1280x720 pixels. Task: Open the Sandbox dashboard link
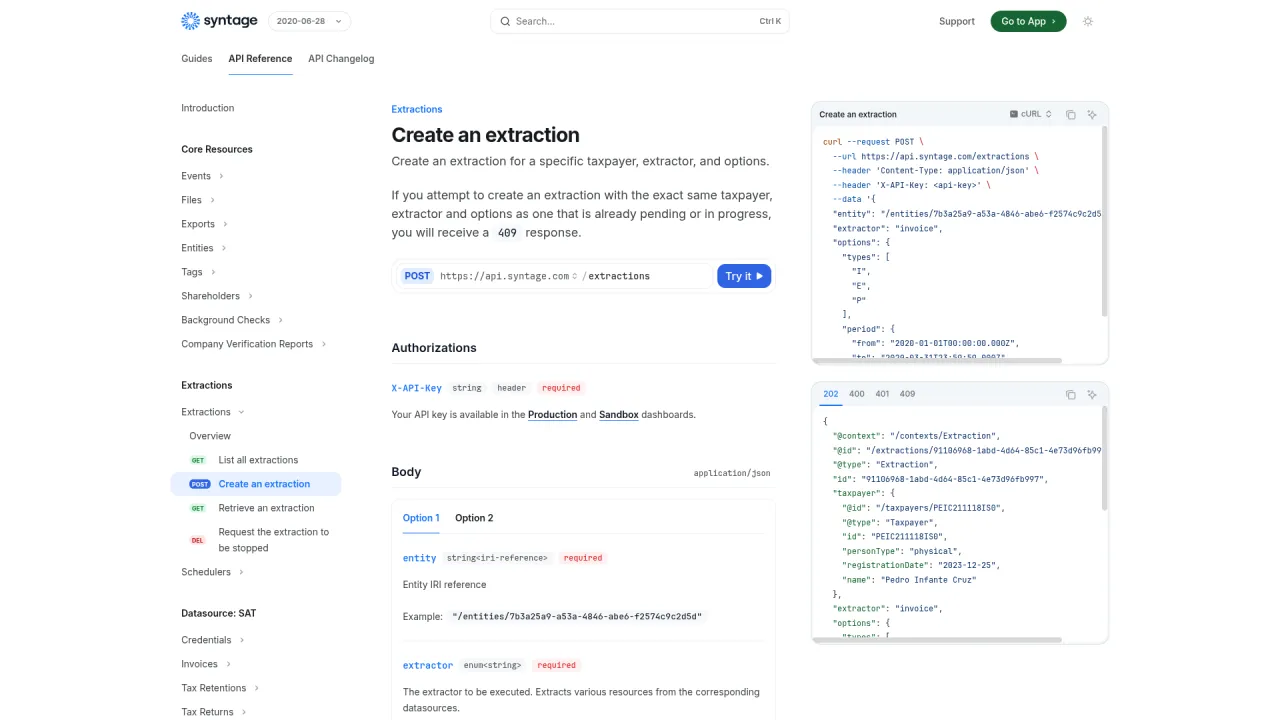[x=618, y=415]
